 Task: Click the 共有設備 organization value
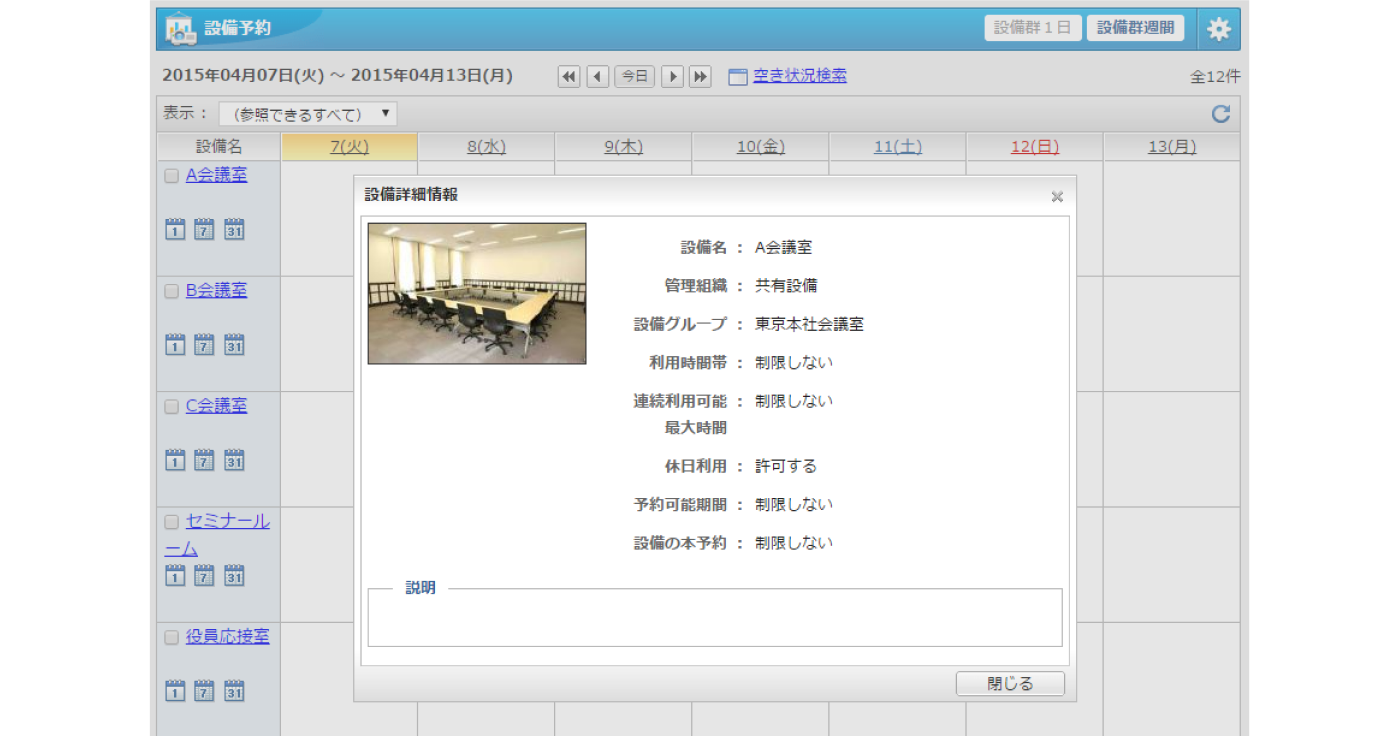(x=786, y=286)
